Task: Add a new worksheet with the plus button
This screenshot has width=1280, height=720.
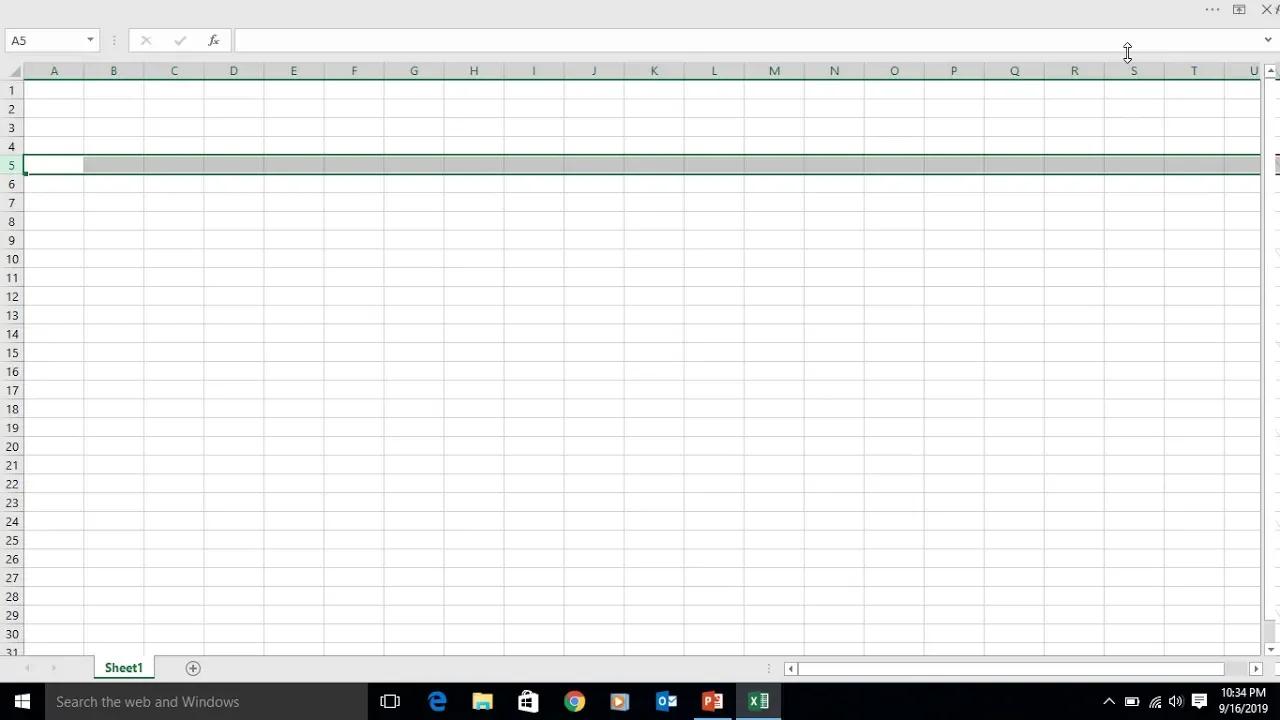Action: click(x=192, y=667)
